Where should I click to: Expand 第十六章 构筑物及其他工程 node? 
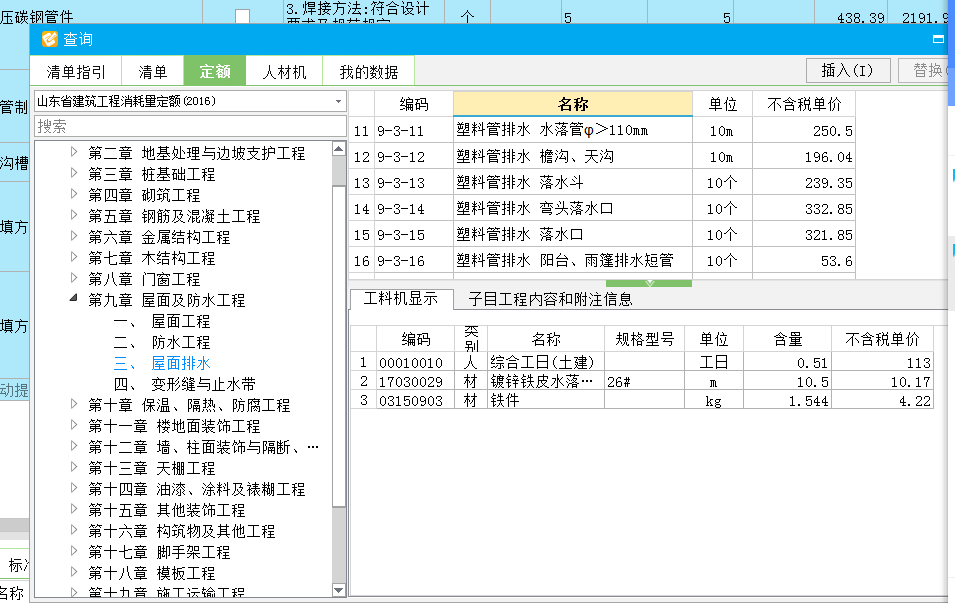coord(74,530)
